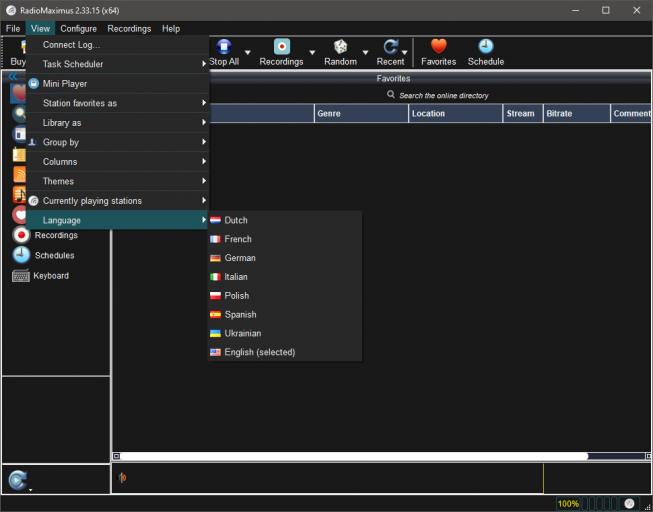This screenshot has height=512, width=653.
Task: Click the Ukrainian flag icon
Action: click(215, 334)
